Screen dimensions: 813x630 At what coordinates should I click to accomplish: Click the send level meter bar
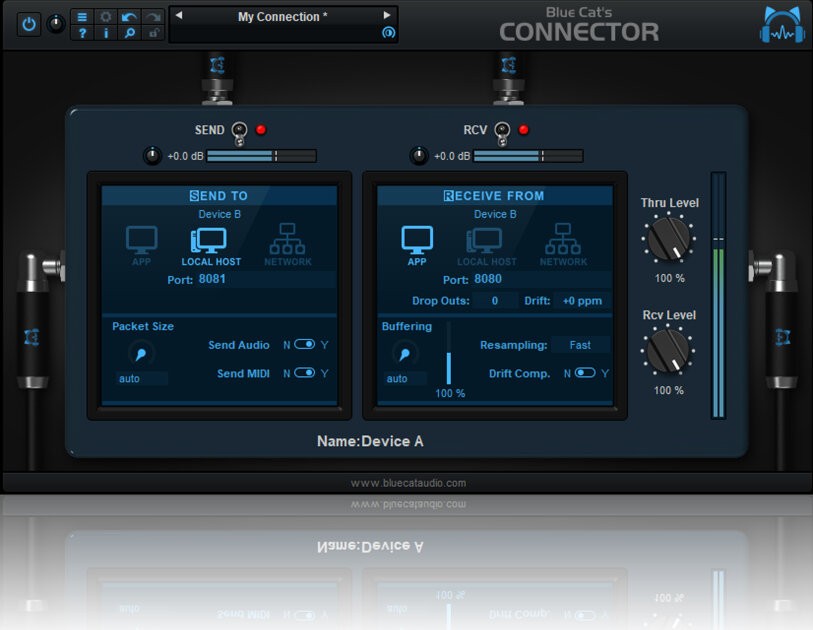pyautogui.click(x=261, y=156)
